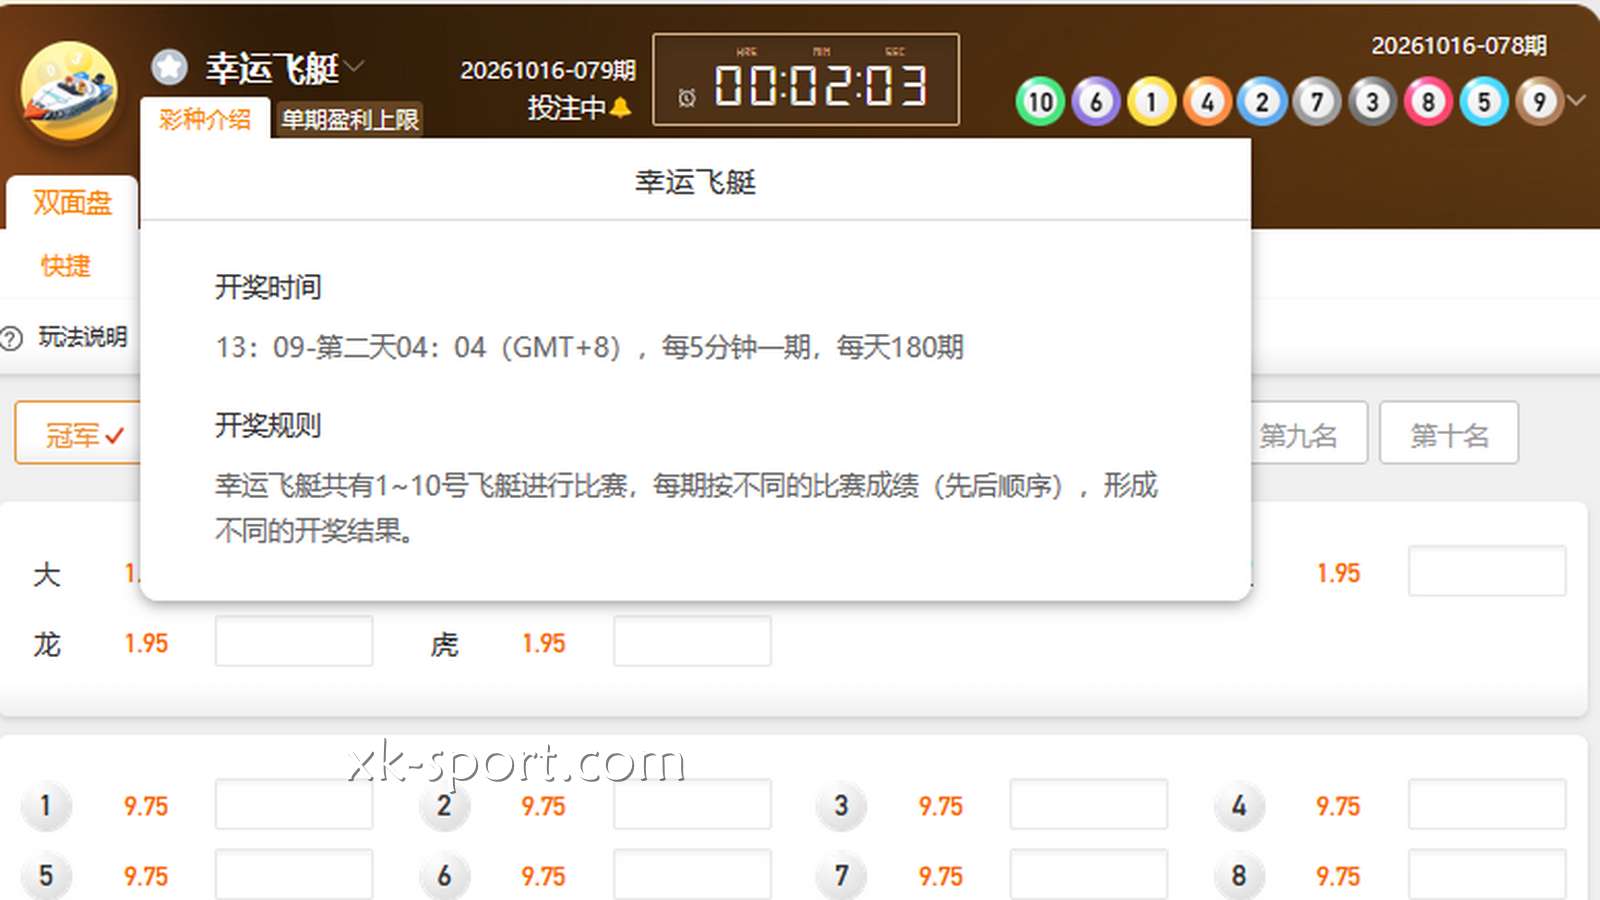The width and height of the screenshot is (1600, 900).
Task: Select the 第十名 position button
Action: pyautogui.click(x=1449, y=434)
